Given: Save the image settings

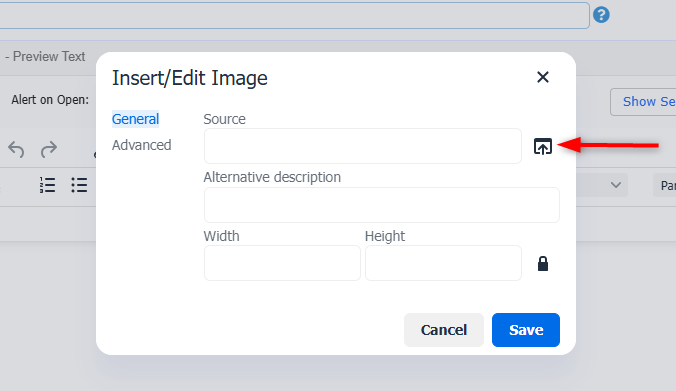Looking at the screenshot, I should coord(526,330).
